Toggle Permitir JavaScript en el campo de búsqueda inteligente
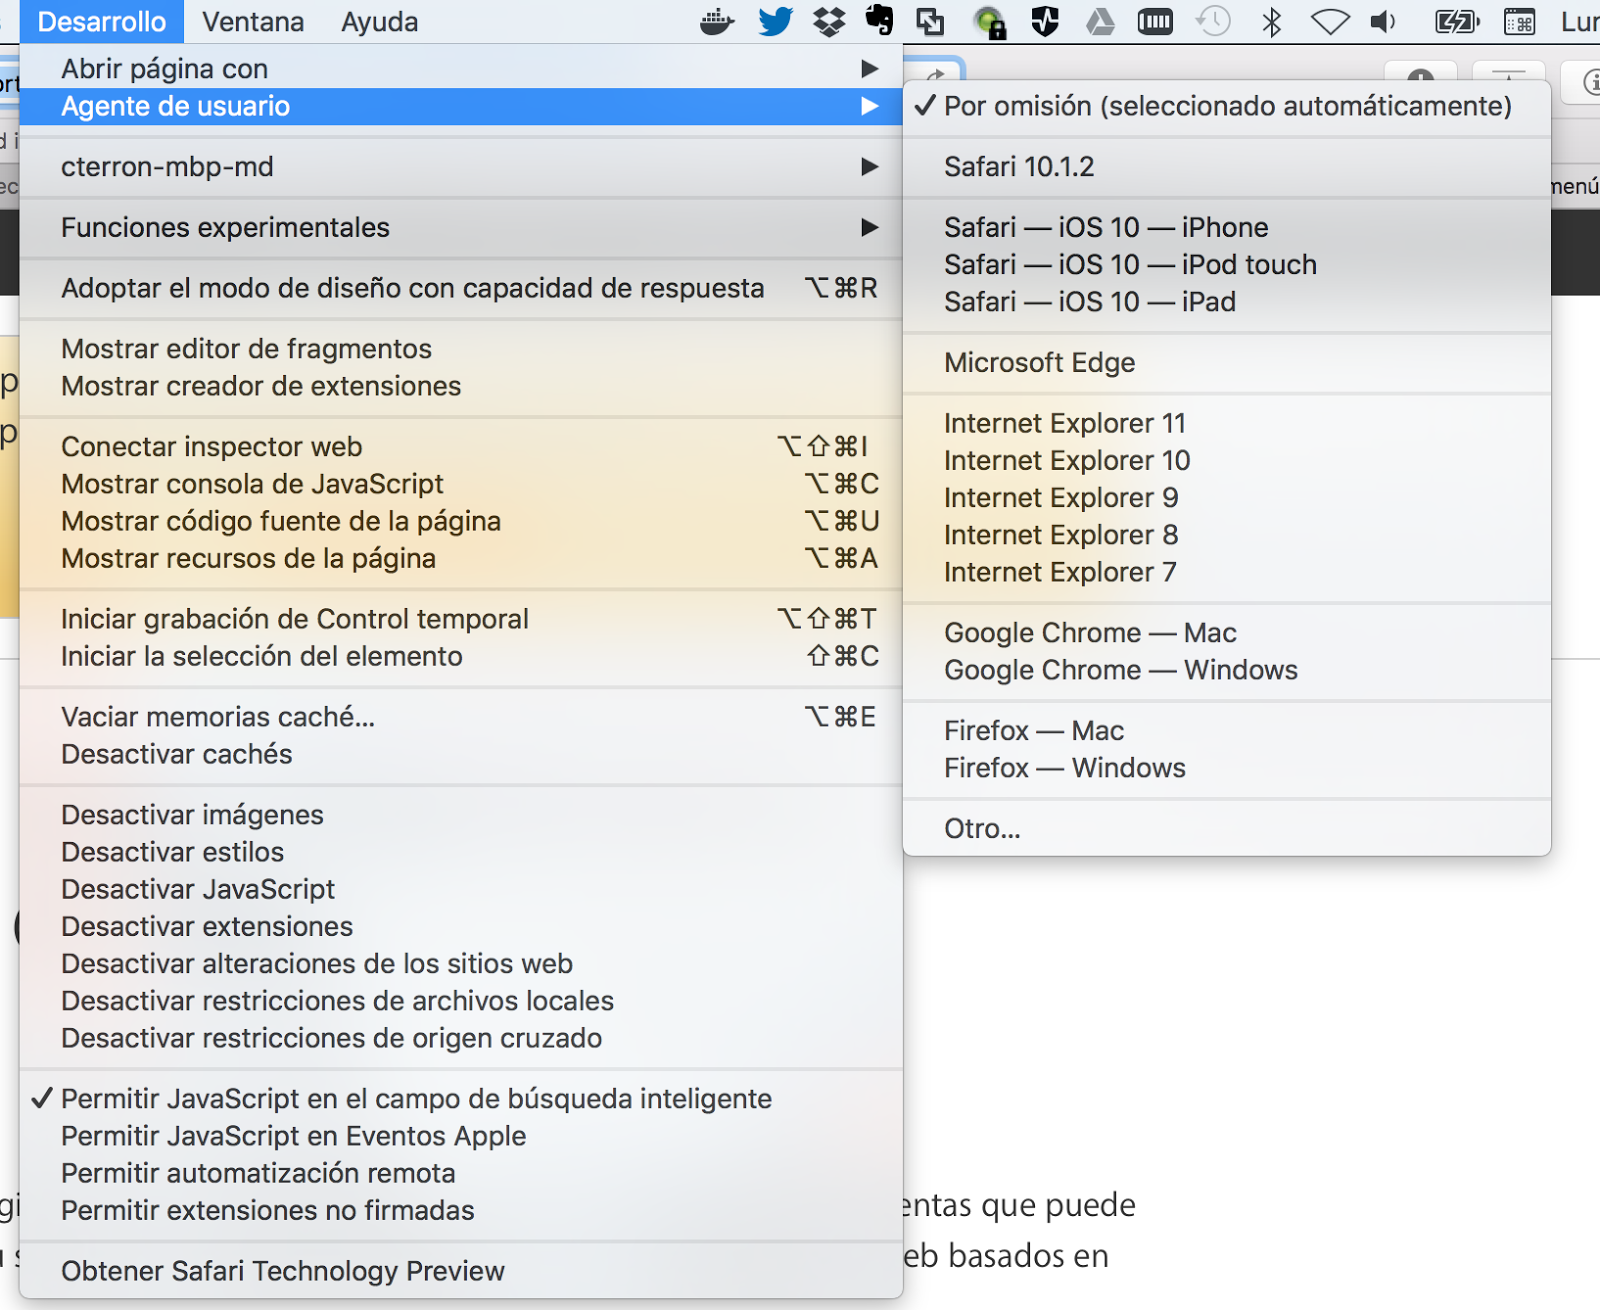Image resolution: width=1600 pixels, height=1310 pixels. point(461,1099)
